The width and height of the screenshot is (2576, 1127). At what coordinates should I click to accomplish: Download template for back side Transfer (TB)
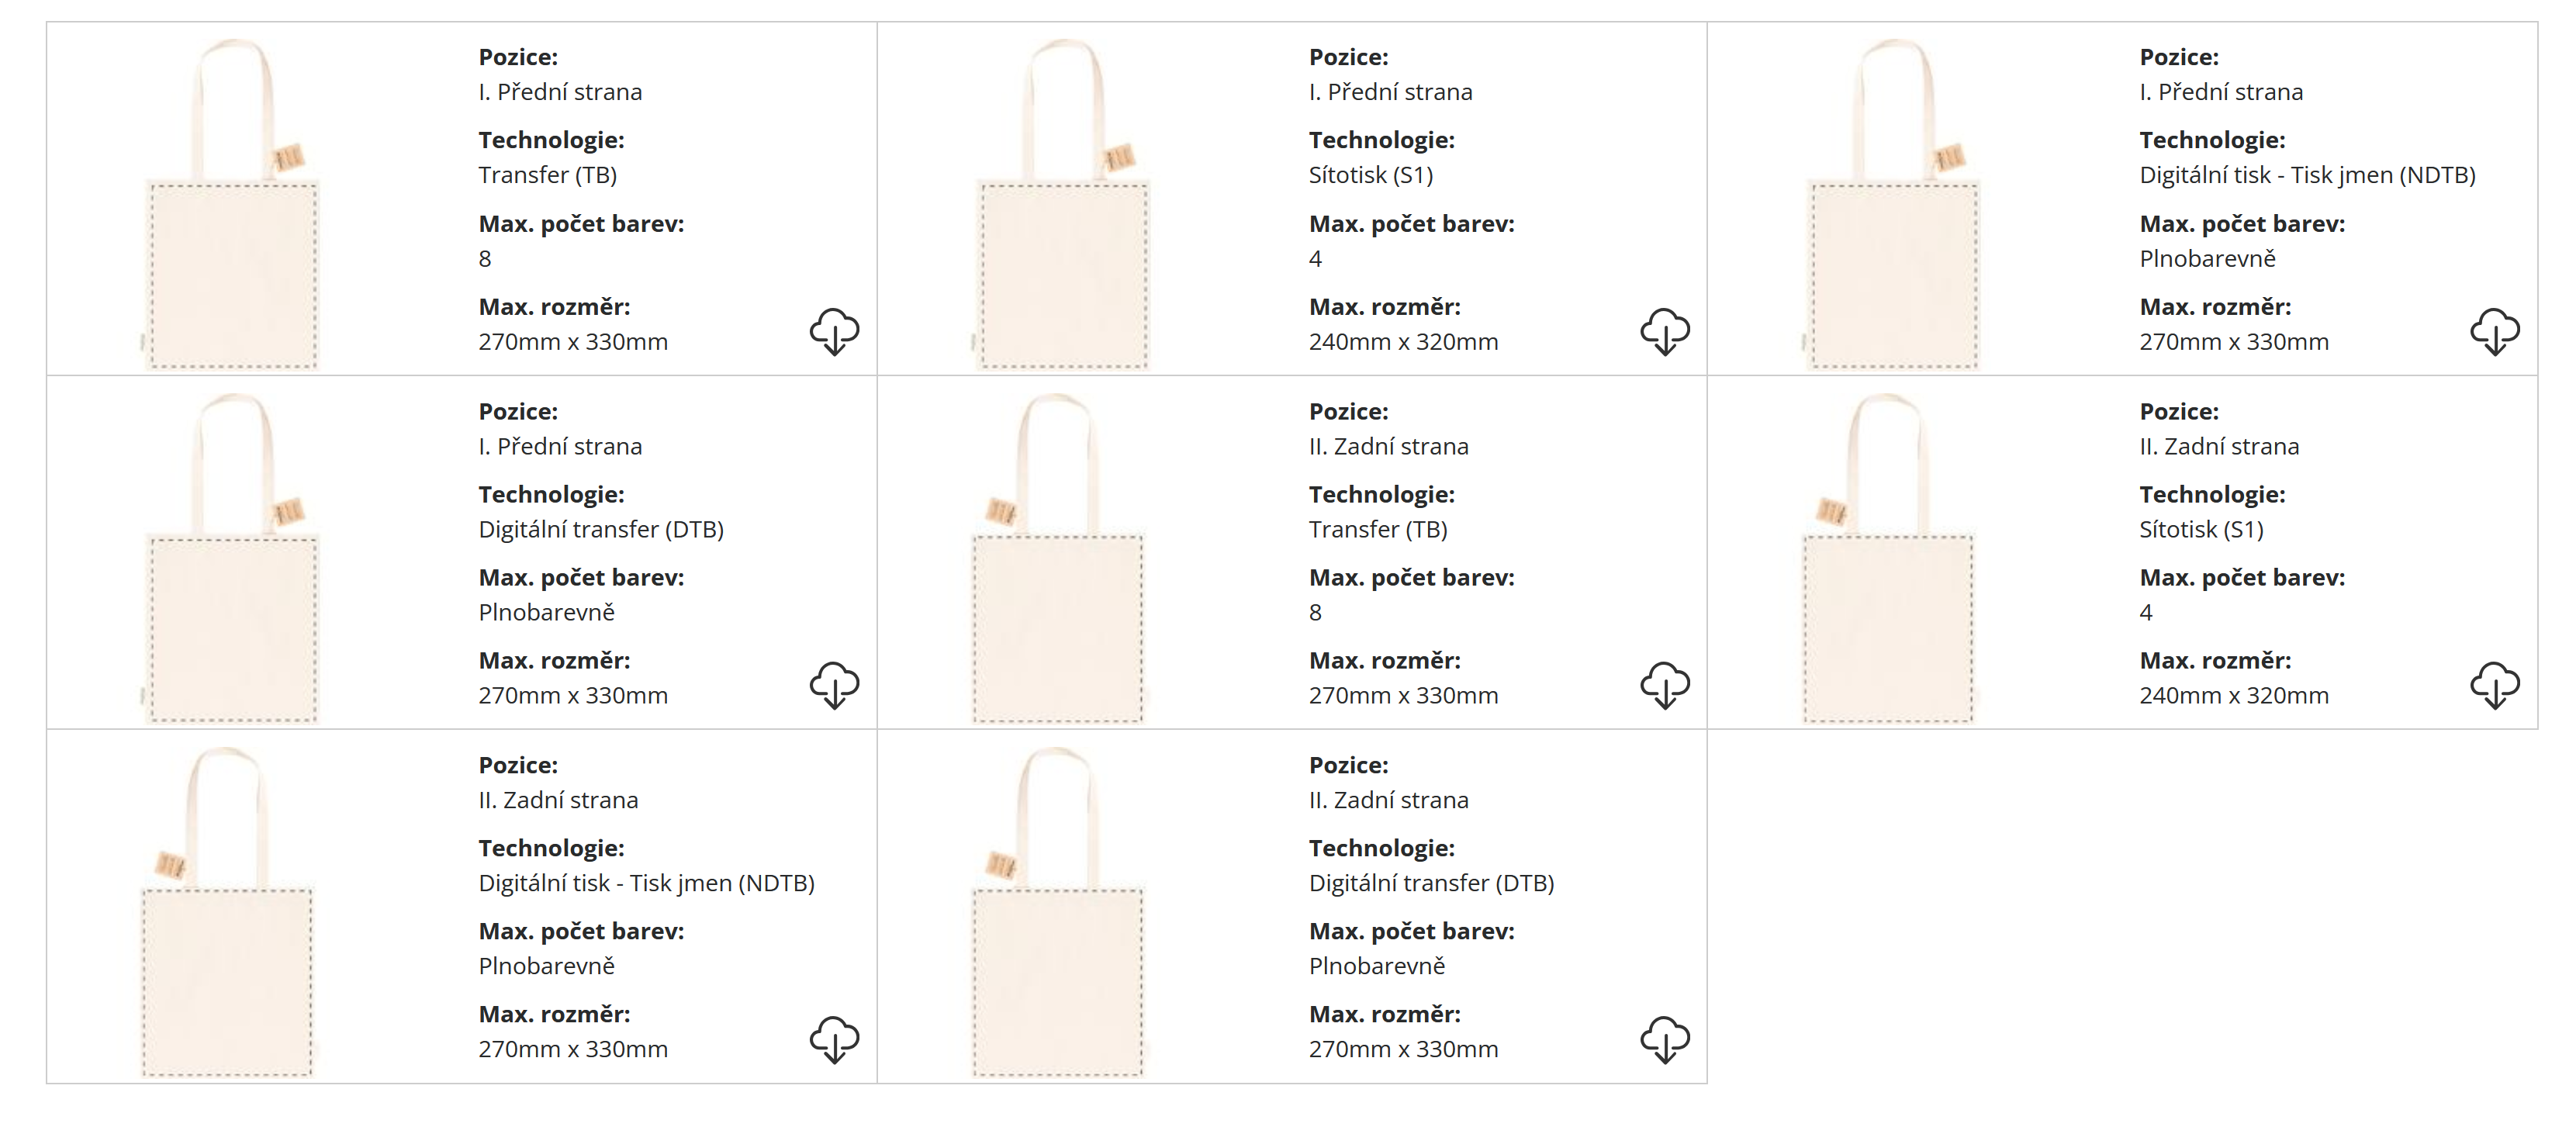pos(1664,685)
